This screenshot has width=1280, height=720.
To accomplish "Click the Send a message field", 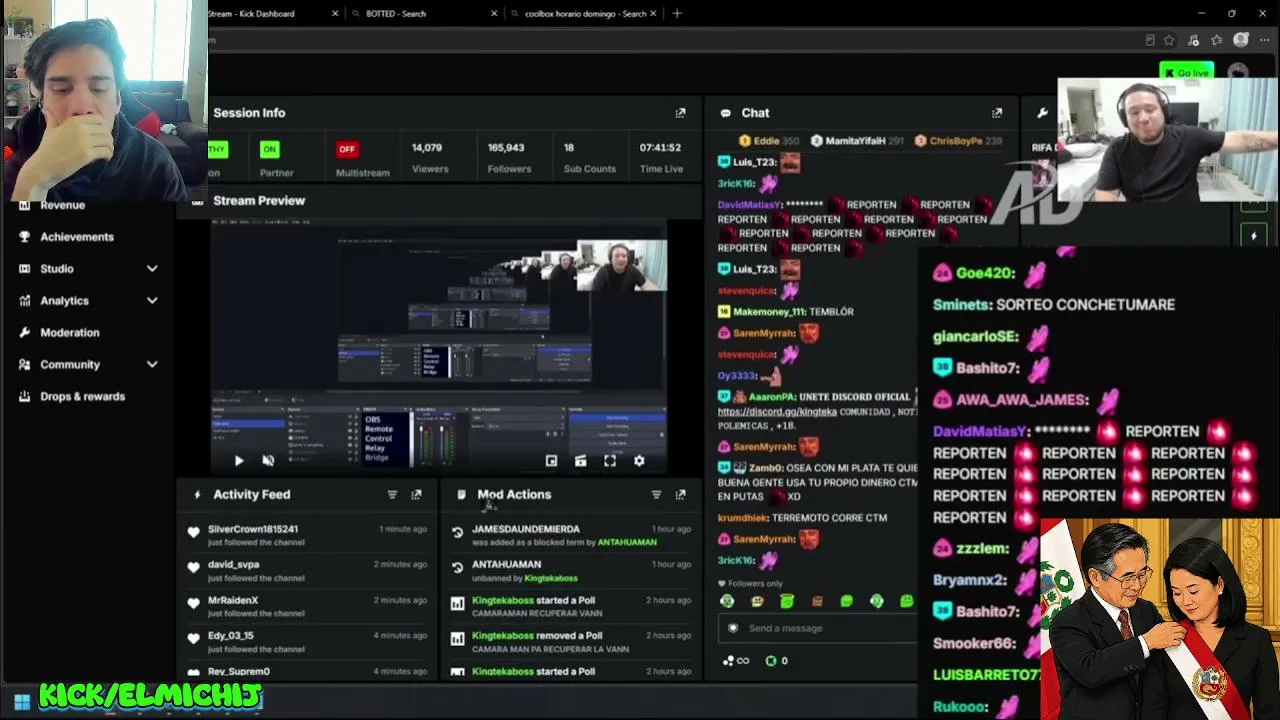I will [x=817, y=628].
